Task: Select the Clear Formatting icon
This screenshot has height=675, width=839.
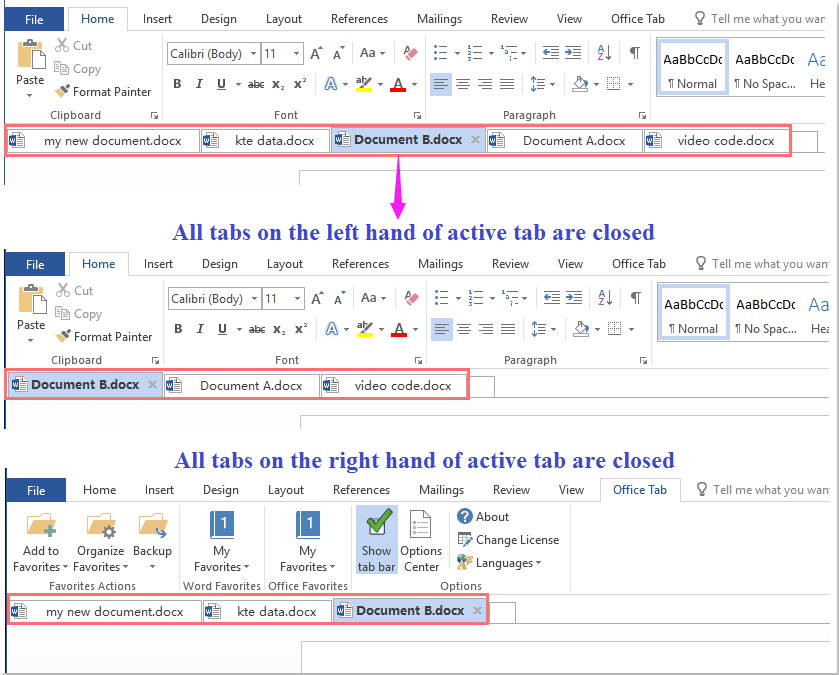Action: (x=409, y=54)
